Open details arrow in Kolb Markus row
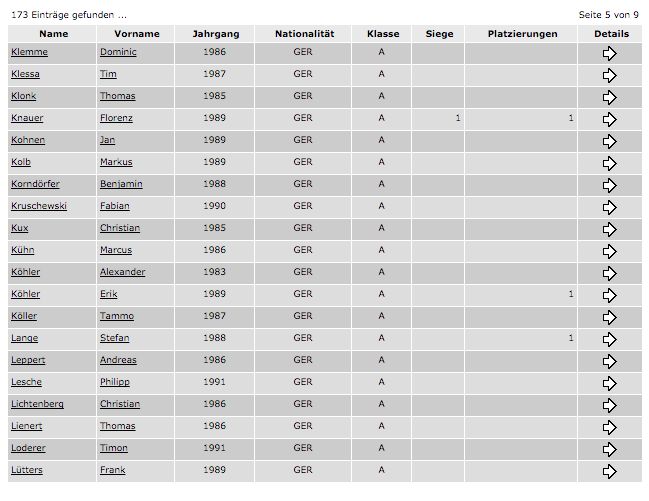 (x=610, y=163)
